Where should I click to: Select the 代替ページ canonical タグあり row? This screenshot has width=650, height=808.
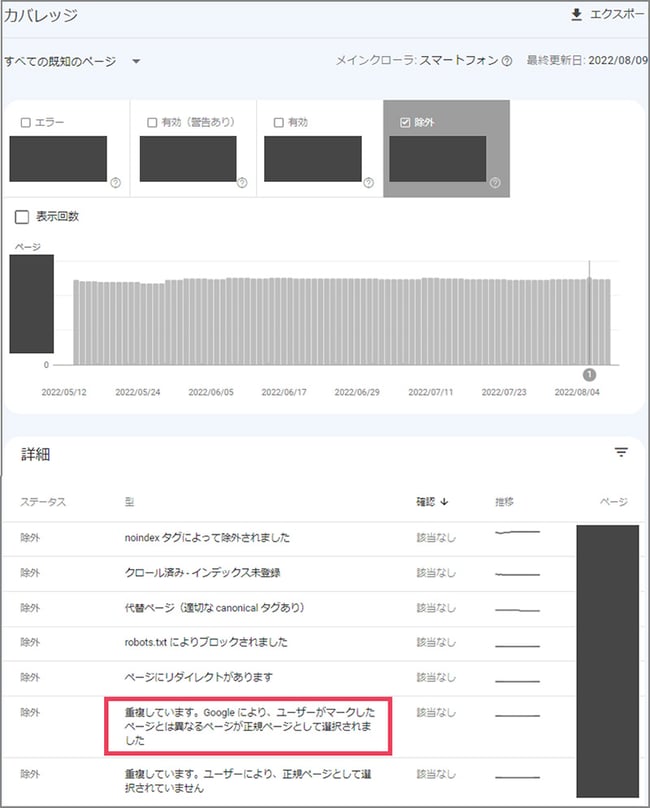coord(214,608)
